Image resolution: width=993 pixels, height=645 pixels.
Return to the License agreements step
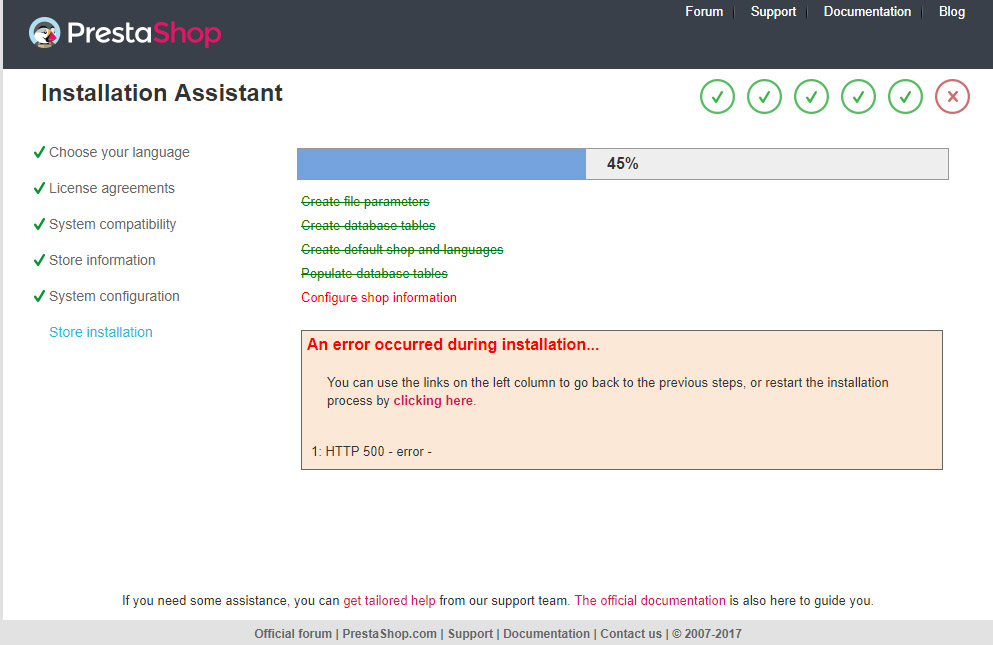111,188
